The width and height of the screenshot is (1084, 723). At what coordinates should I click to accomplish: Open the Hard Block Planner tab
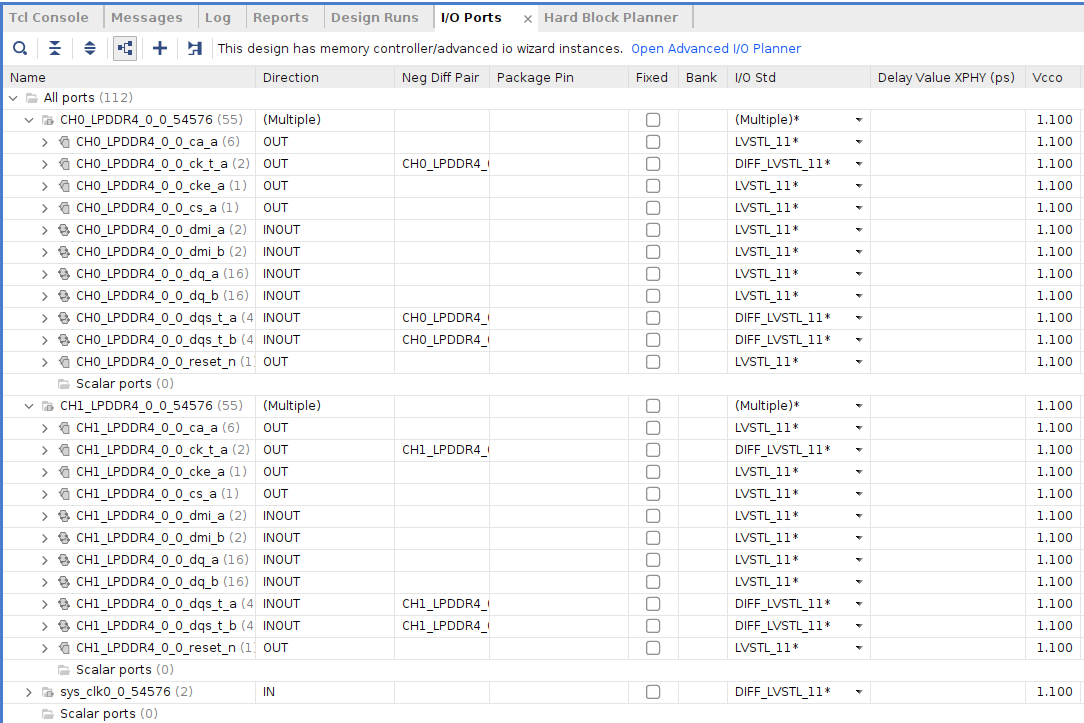click(613, 16)
